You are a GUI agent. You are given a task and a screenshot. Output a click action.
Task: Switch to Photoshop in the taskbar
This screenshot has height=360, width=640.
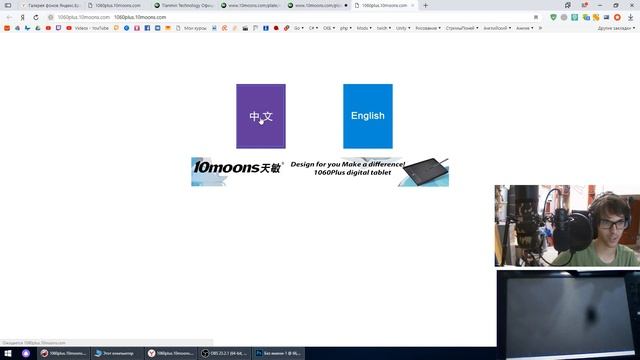tap(278, 353)
